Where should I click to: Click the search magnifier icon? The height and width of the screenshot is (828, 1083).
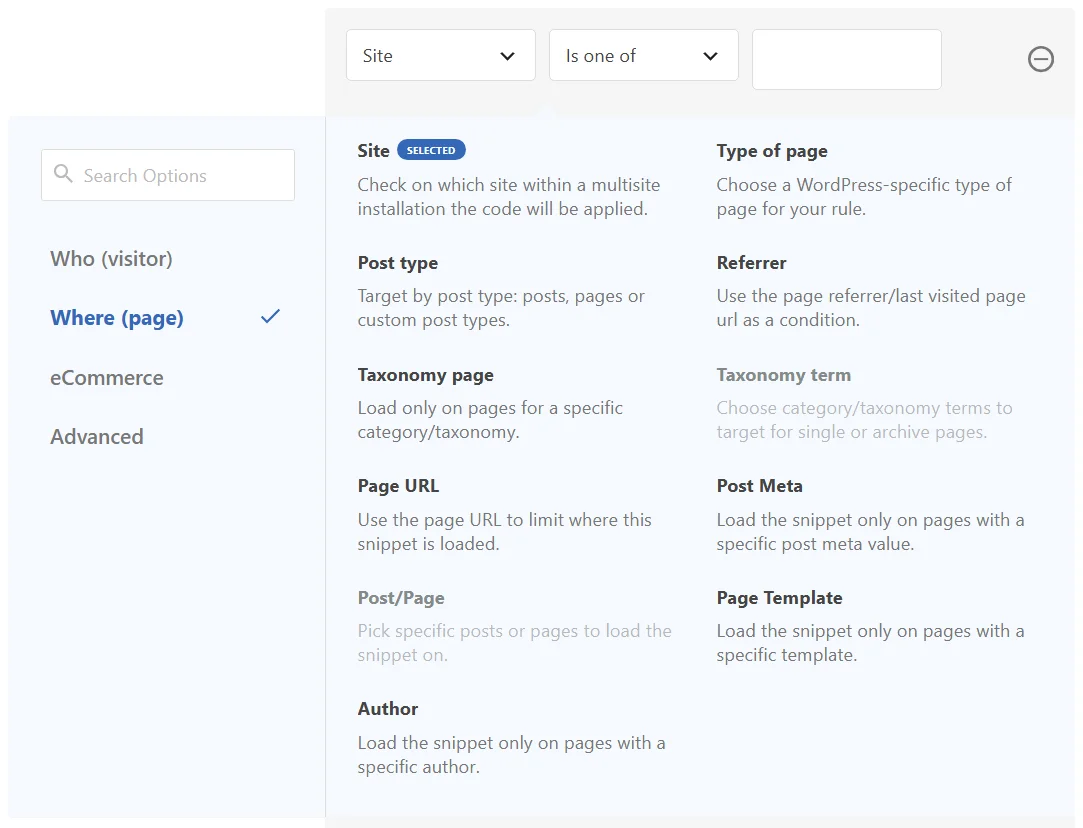tap(63, 174)
